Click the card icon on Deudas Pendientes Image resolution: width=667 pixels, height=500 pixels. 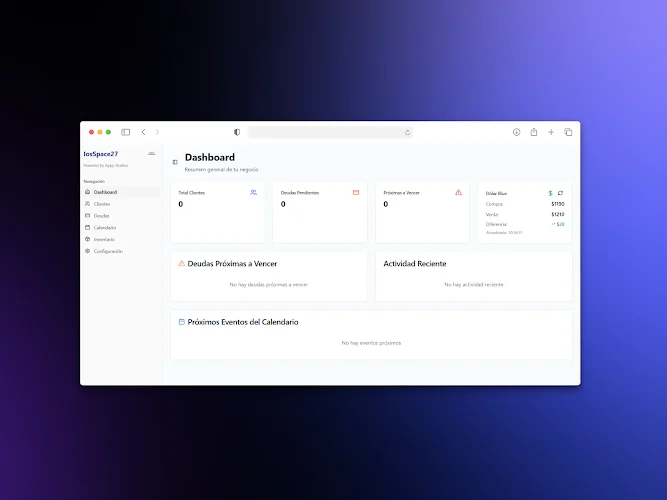[x=356, y=192]
